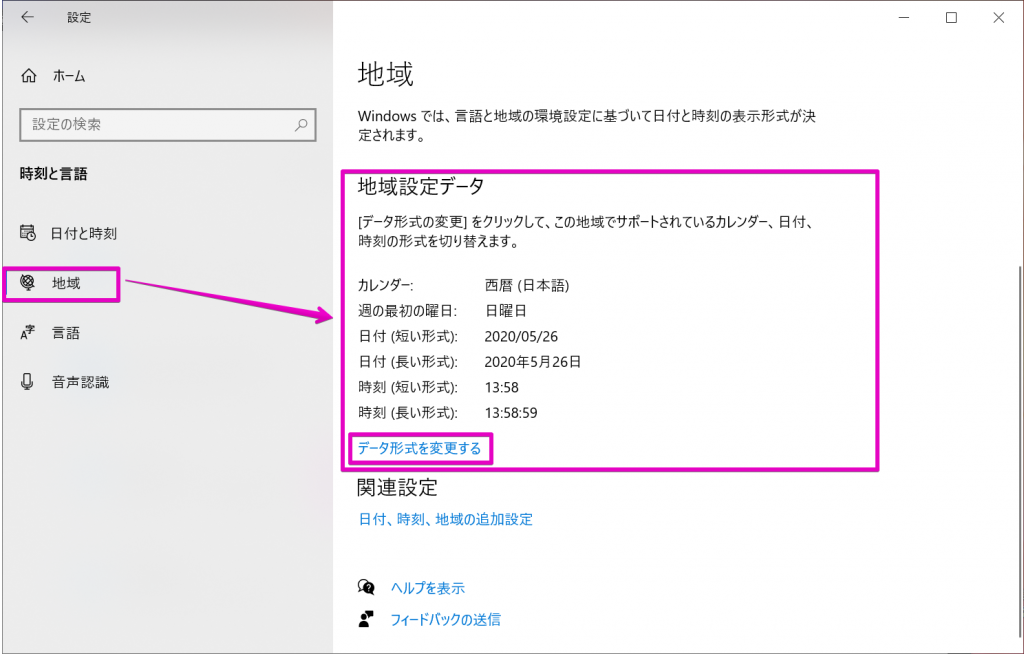1024x654 pixels.
Task: Open 日付、時刻、地域の追加設定 link
Action: [446, 519]
